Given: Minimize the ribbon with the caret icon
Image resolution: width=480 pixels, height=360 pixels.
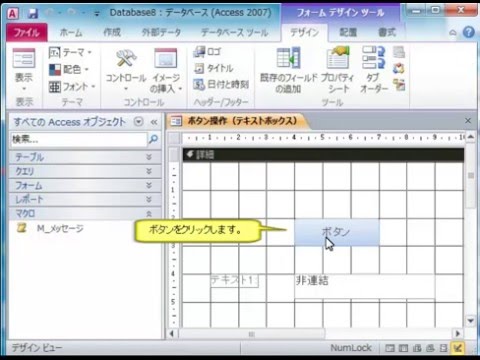Looking at the screenshot, I should click(453, 33).
